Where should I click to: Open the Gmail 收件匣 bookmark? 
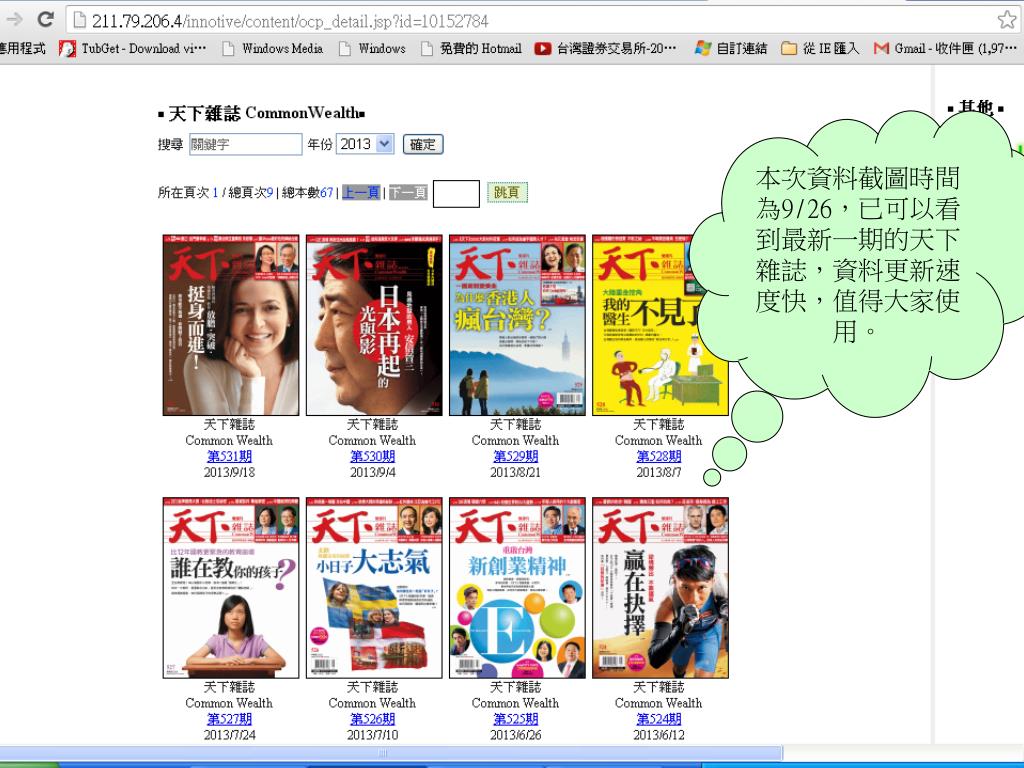coord(945,48)
